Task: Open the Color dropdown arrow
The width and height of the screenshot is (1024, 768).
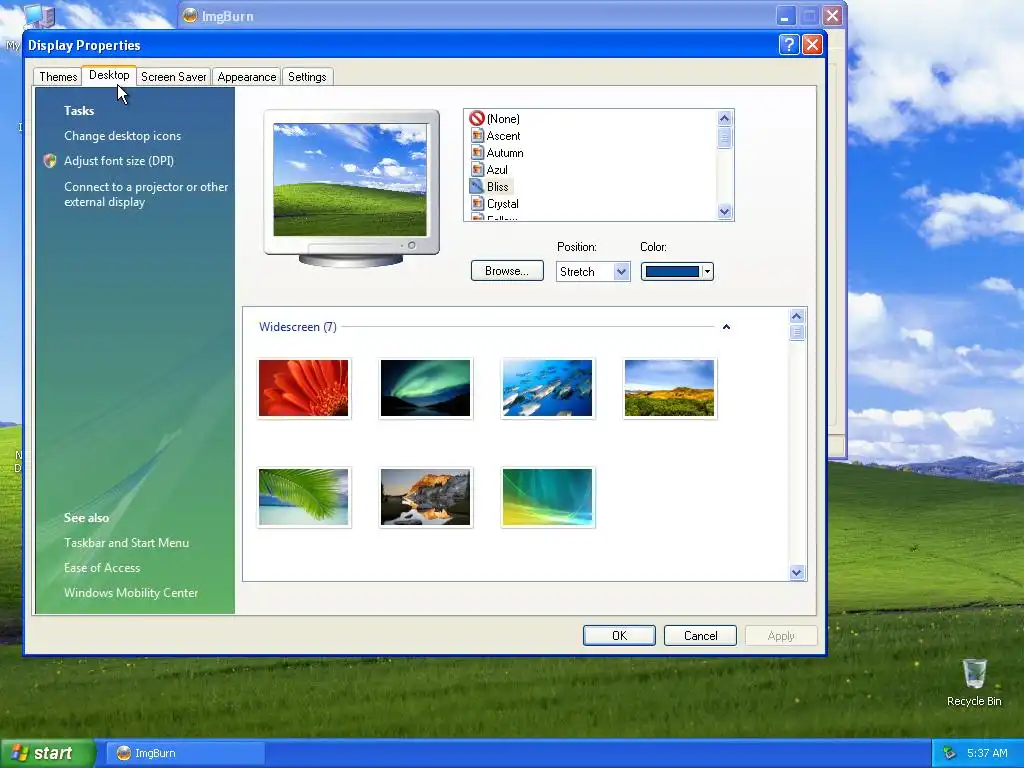Action: pyautogui.click(x=707, y=272)
